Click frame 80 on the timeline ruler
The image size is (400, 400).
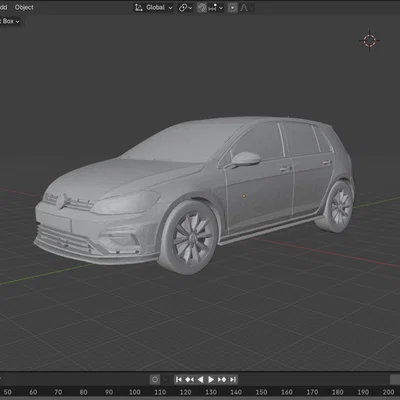click(x=84, y=392)
